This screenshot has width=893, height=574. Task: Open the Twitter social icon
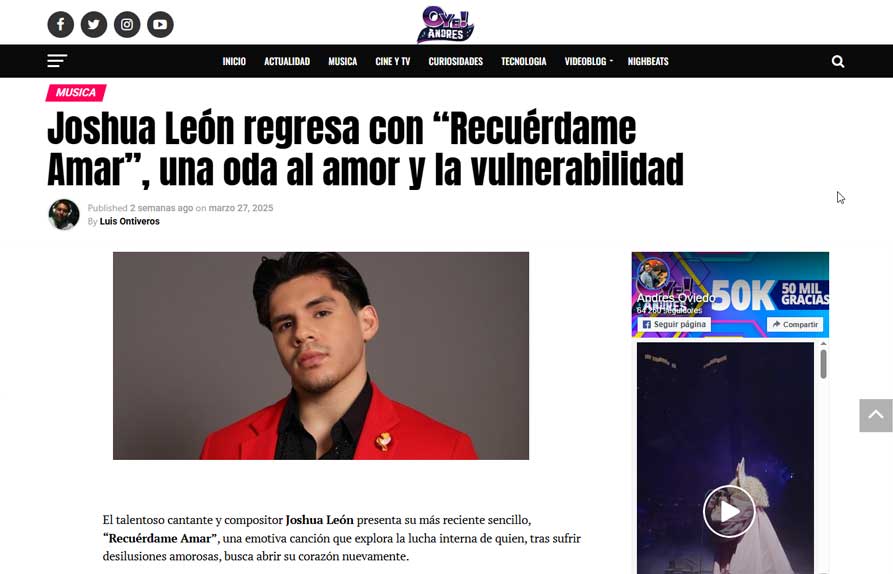[x=94, y=24]
